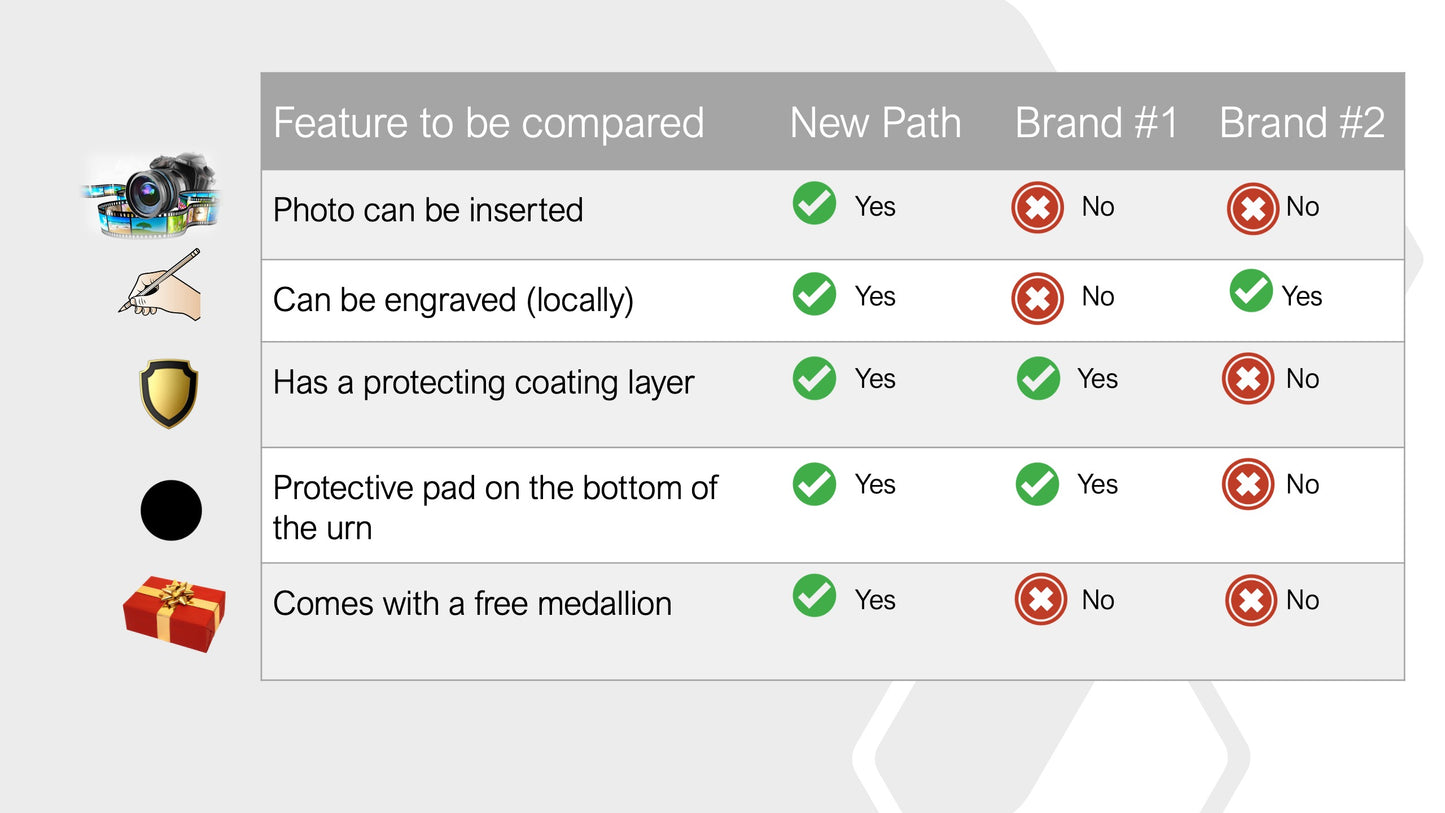This screenshot has height=813, width=1445.
Task: Select the 'New Path' column header
Action: tap(875, 123)
